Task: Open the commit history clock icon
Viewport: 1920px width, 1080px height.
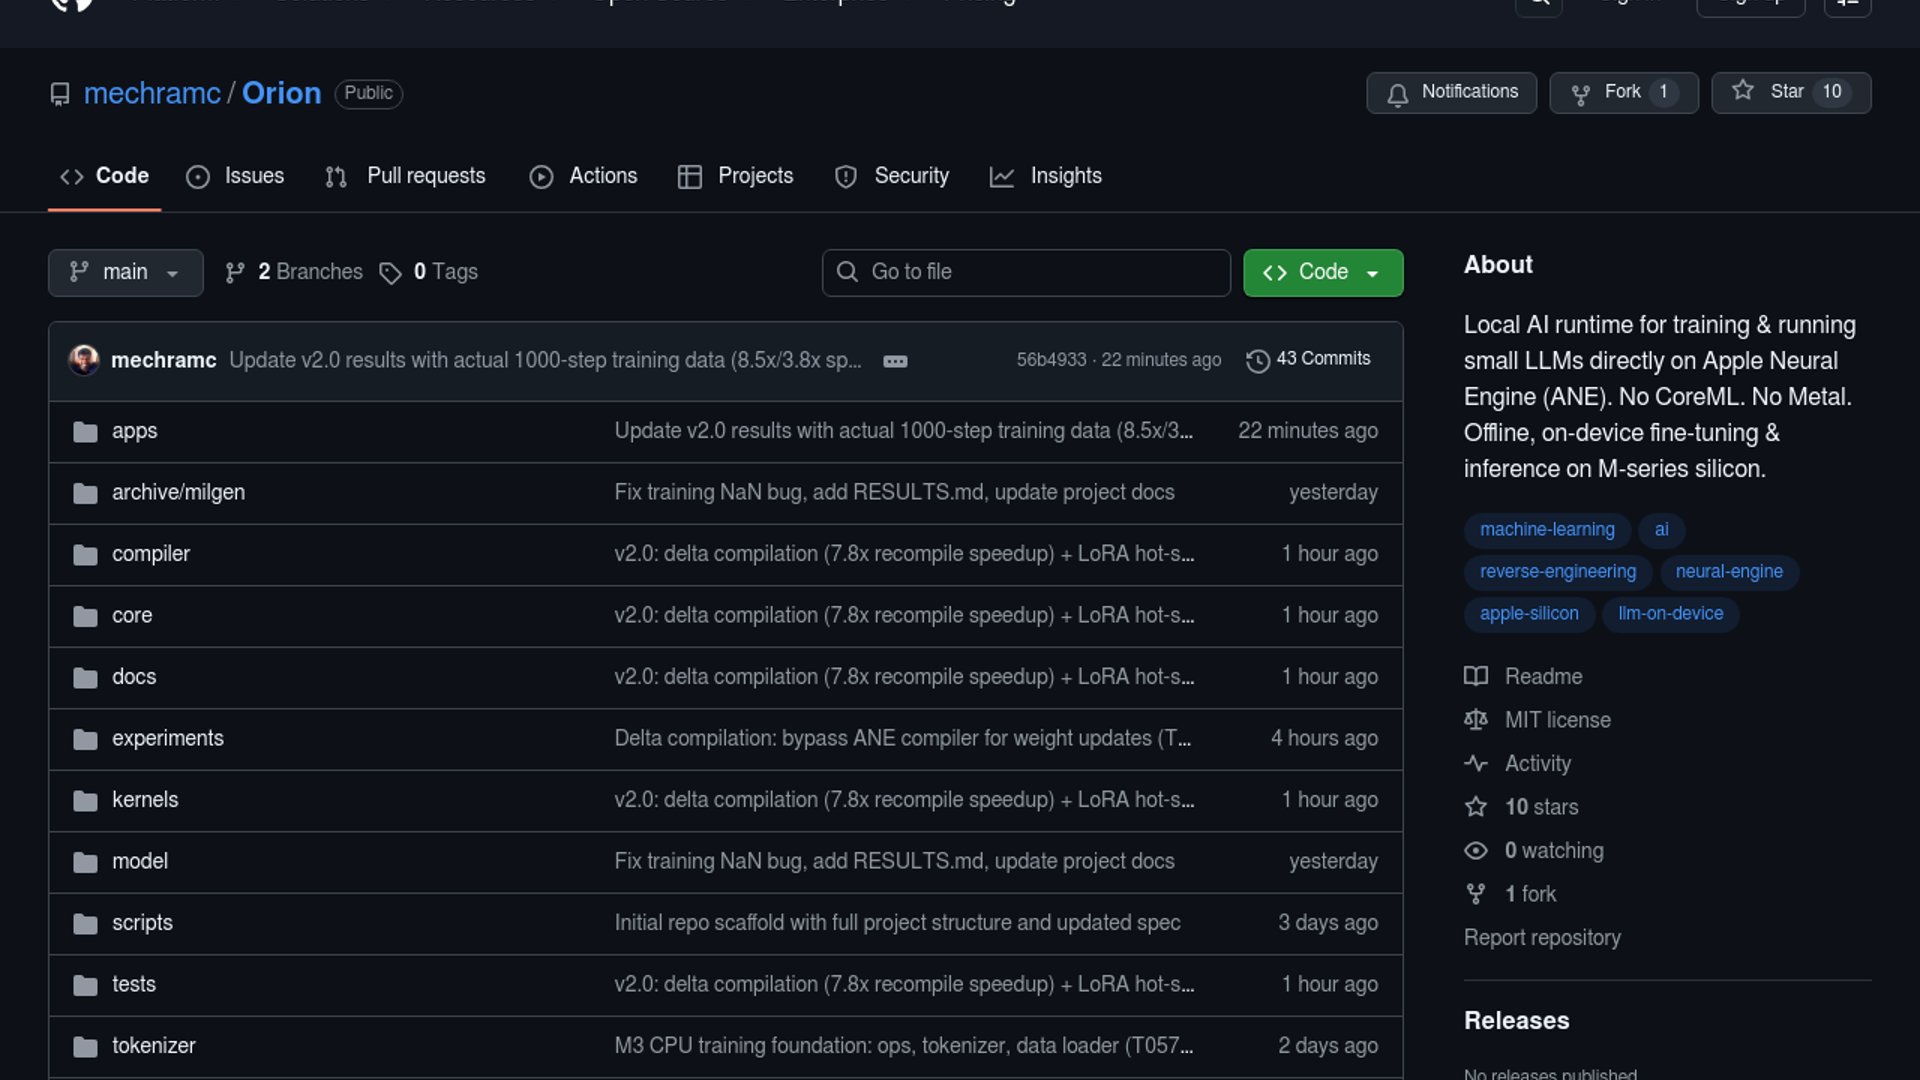Action: (1257, 360)
